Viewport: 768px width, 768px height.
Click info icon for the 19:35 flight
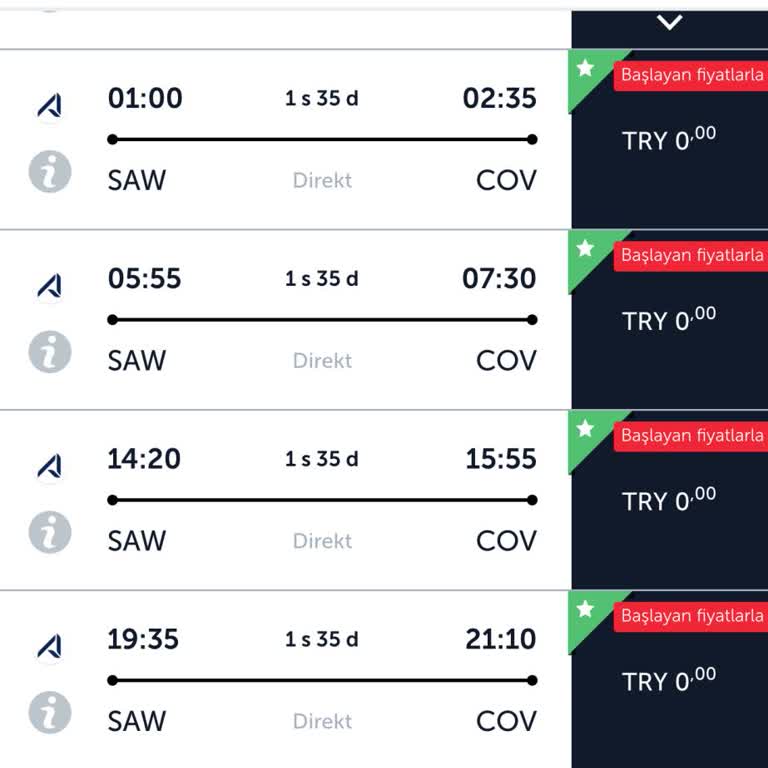(49, 712)
